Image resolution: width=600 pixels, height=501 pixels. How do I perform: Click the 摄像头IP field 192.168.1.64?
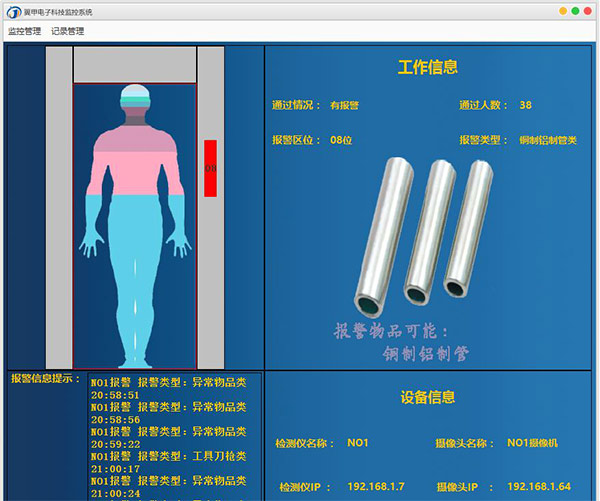[538, 487]
